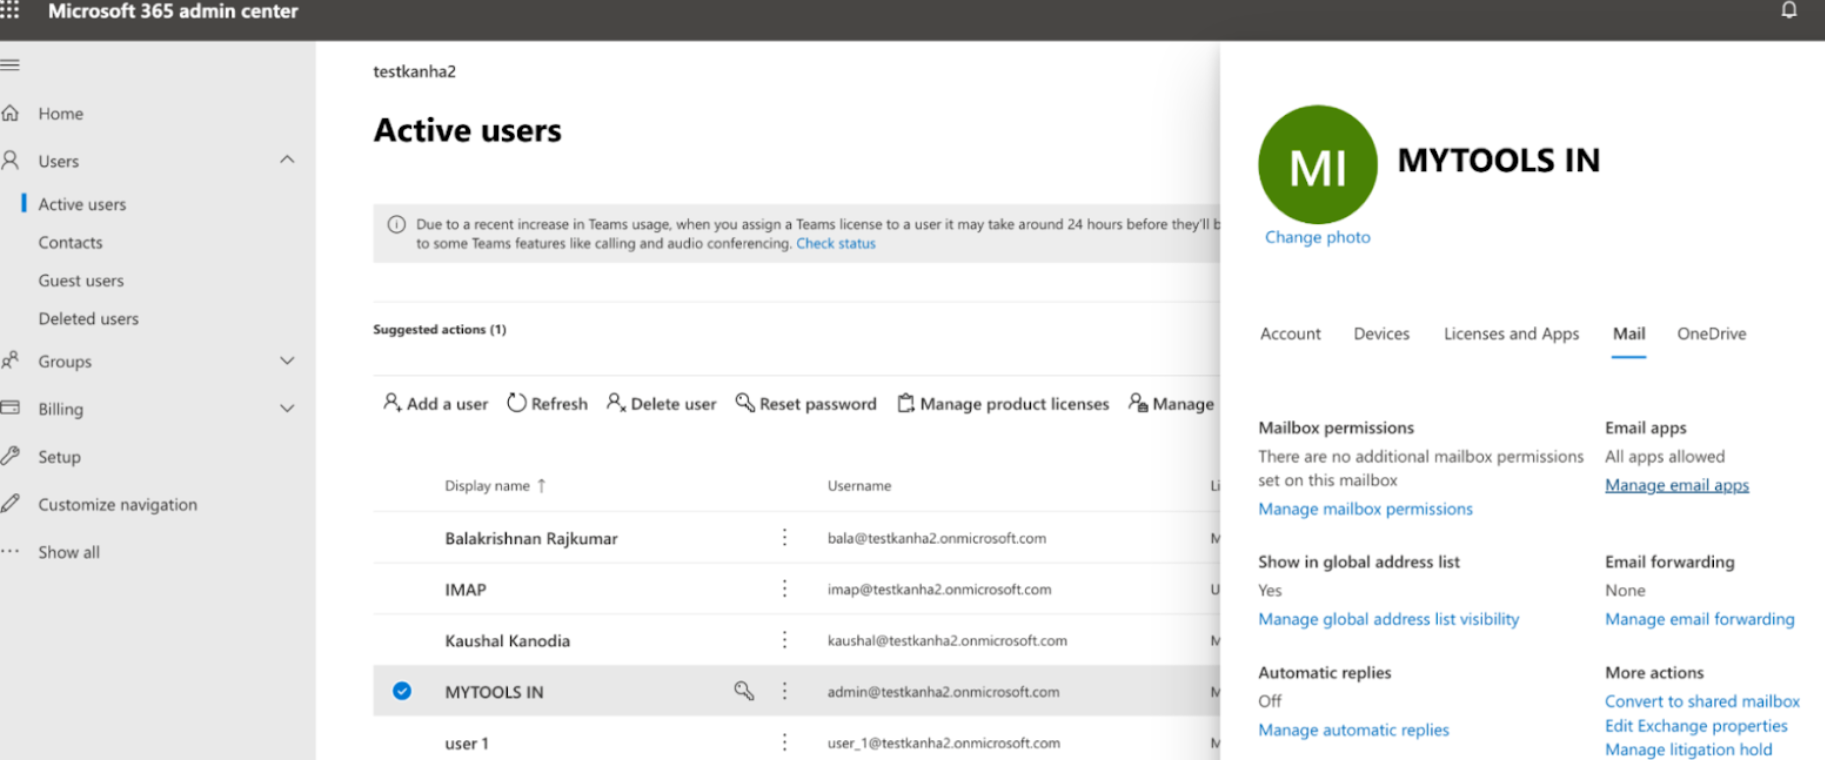1825x760 pixels.
Task: Uncheck the MYTOOLS IN row checkbox
Action: pos(402,691)
